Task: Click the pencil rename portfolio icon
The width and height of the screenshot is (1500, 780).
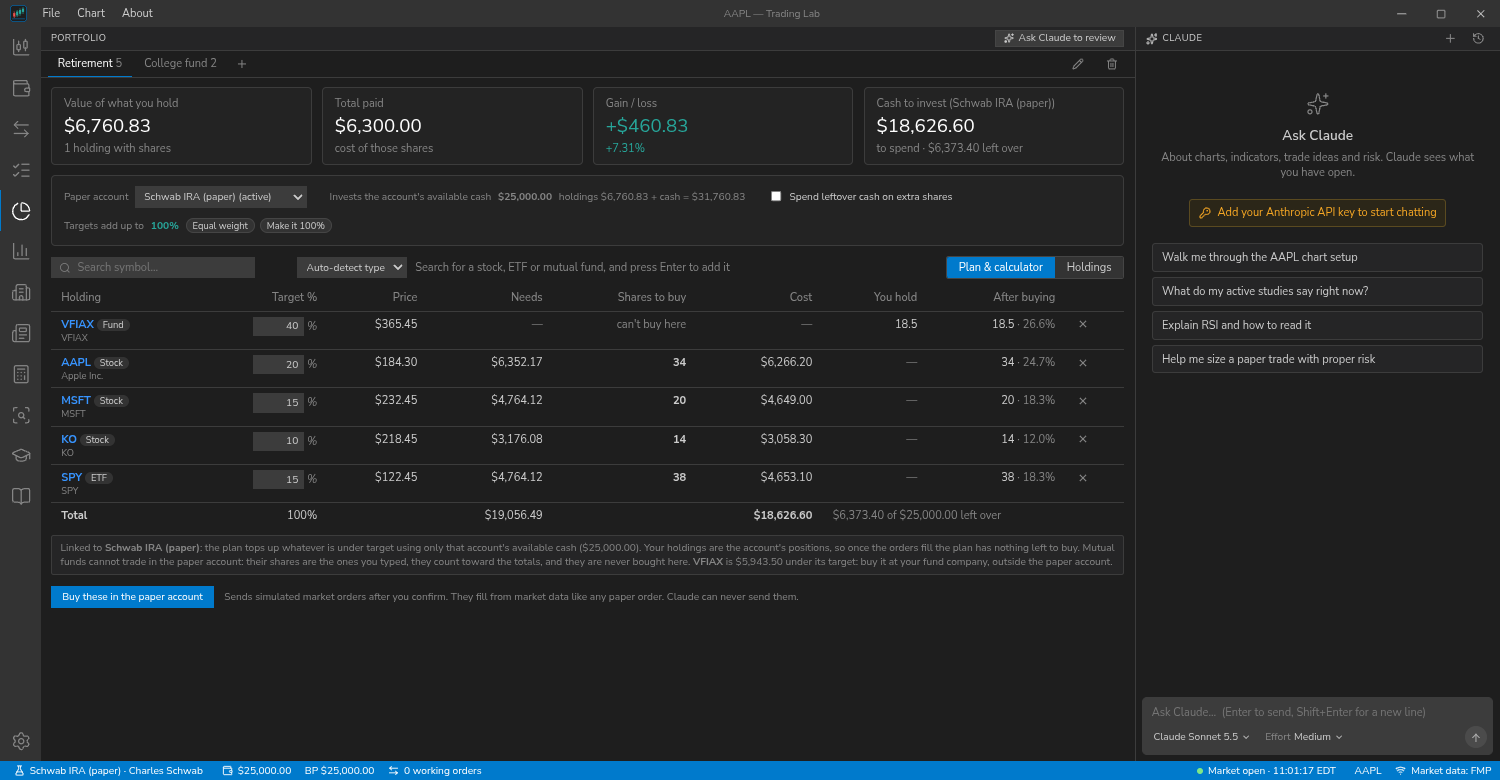Action: tap(1078, 64)
